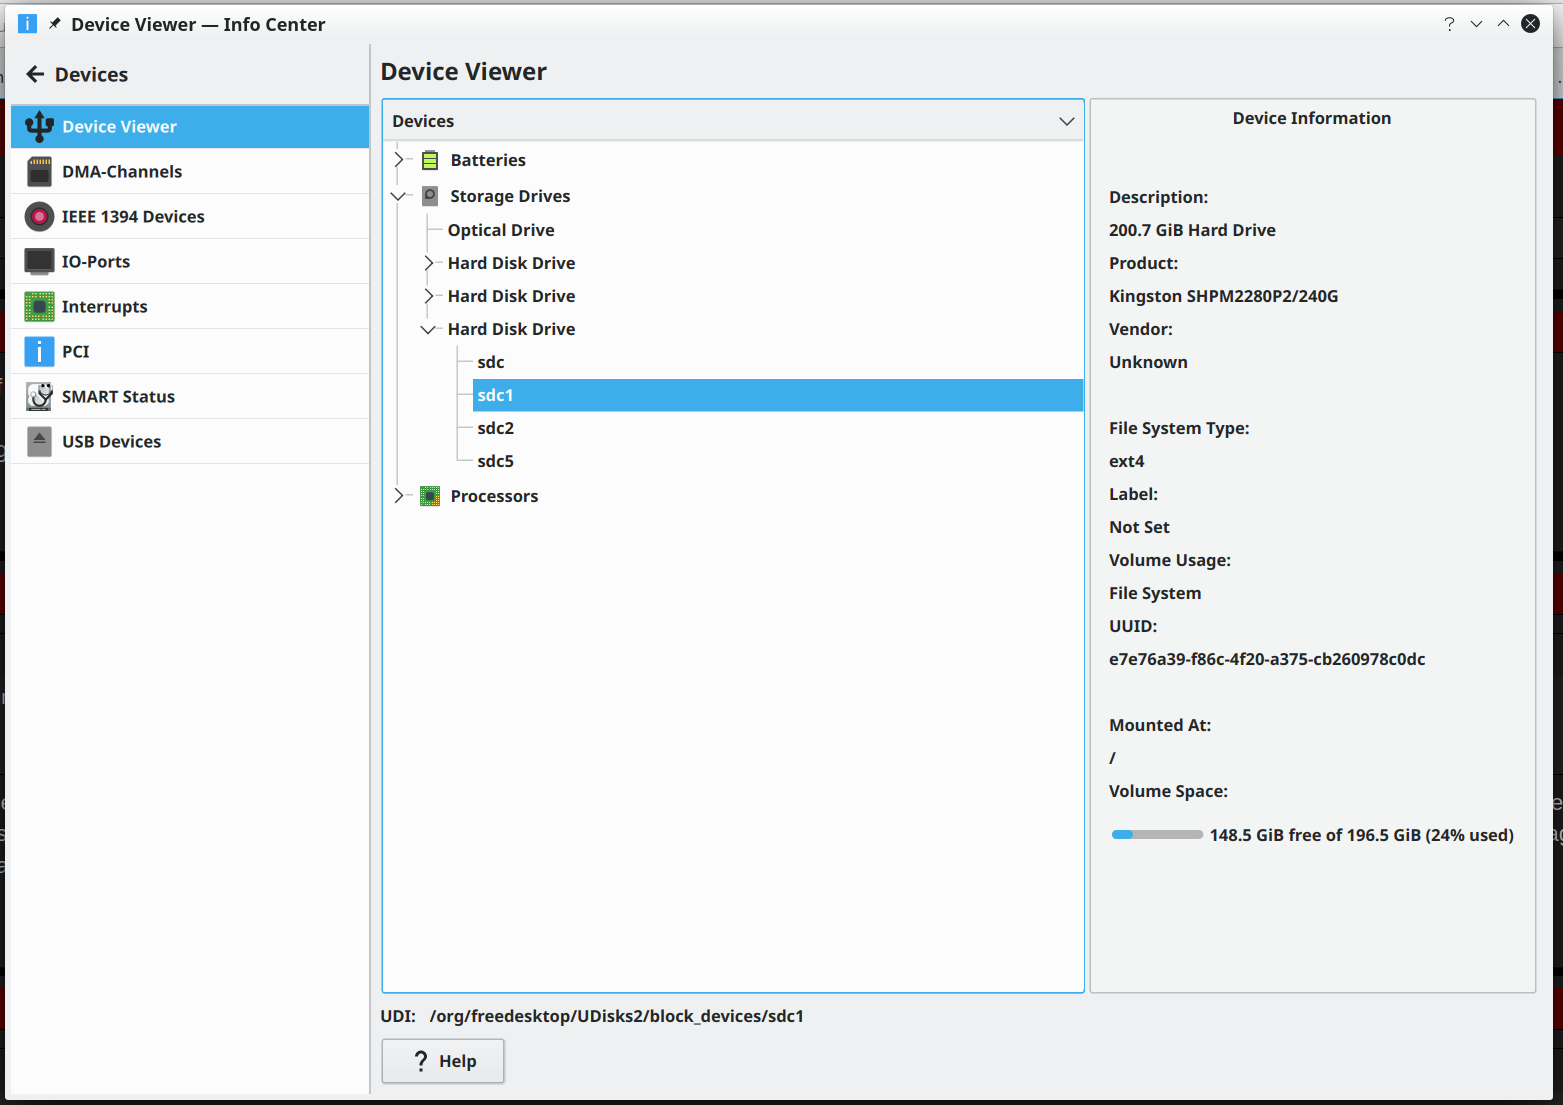Select the Device Viewer sidebar entry
The width and height of the screenshot is (1563, 1105).
pyautogui.click(x=190, y=127)
